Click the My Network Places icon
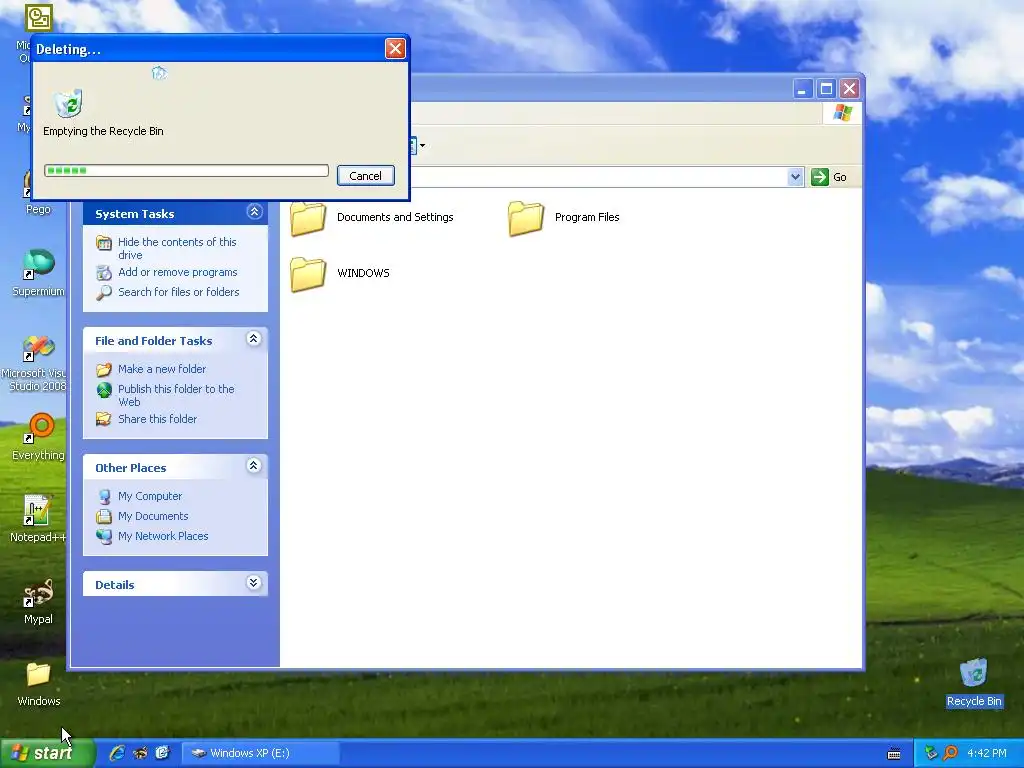Image resolution: width=1024 pixels, height=768 pixels. [104, 536]
